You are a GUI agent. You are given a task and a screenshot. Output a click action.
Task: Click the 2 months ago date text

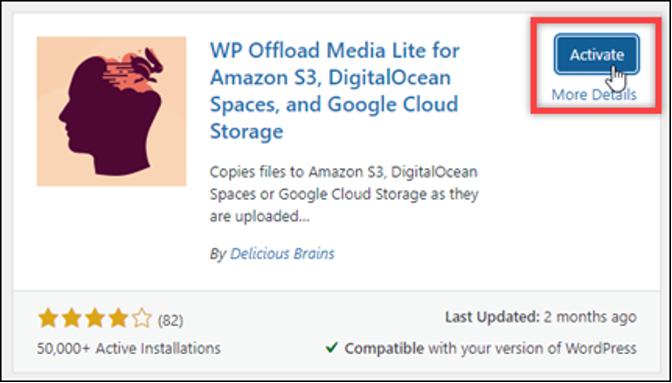pos(590,317)
